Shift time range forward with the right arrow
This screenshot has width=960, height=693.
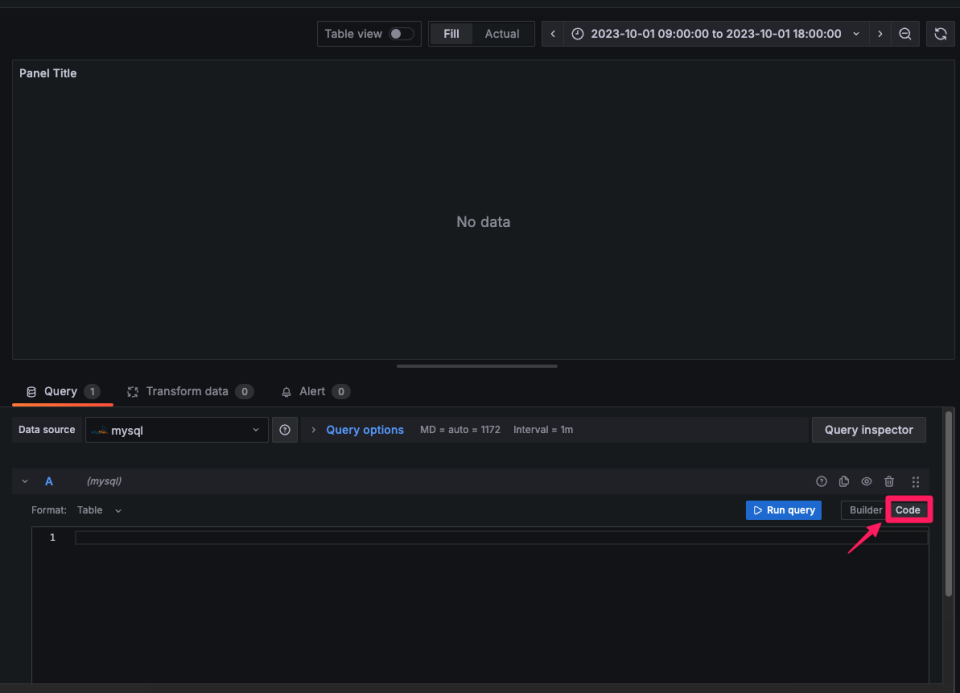pos(879,33)
